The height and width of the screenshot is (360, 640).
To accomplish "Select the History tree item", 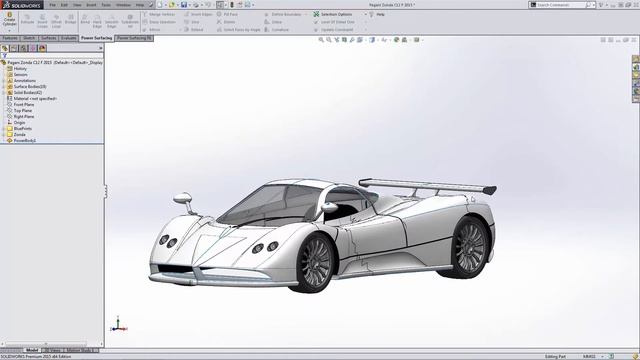I will pyautogui.click(x=17, y=69).
